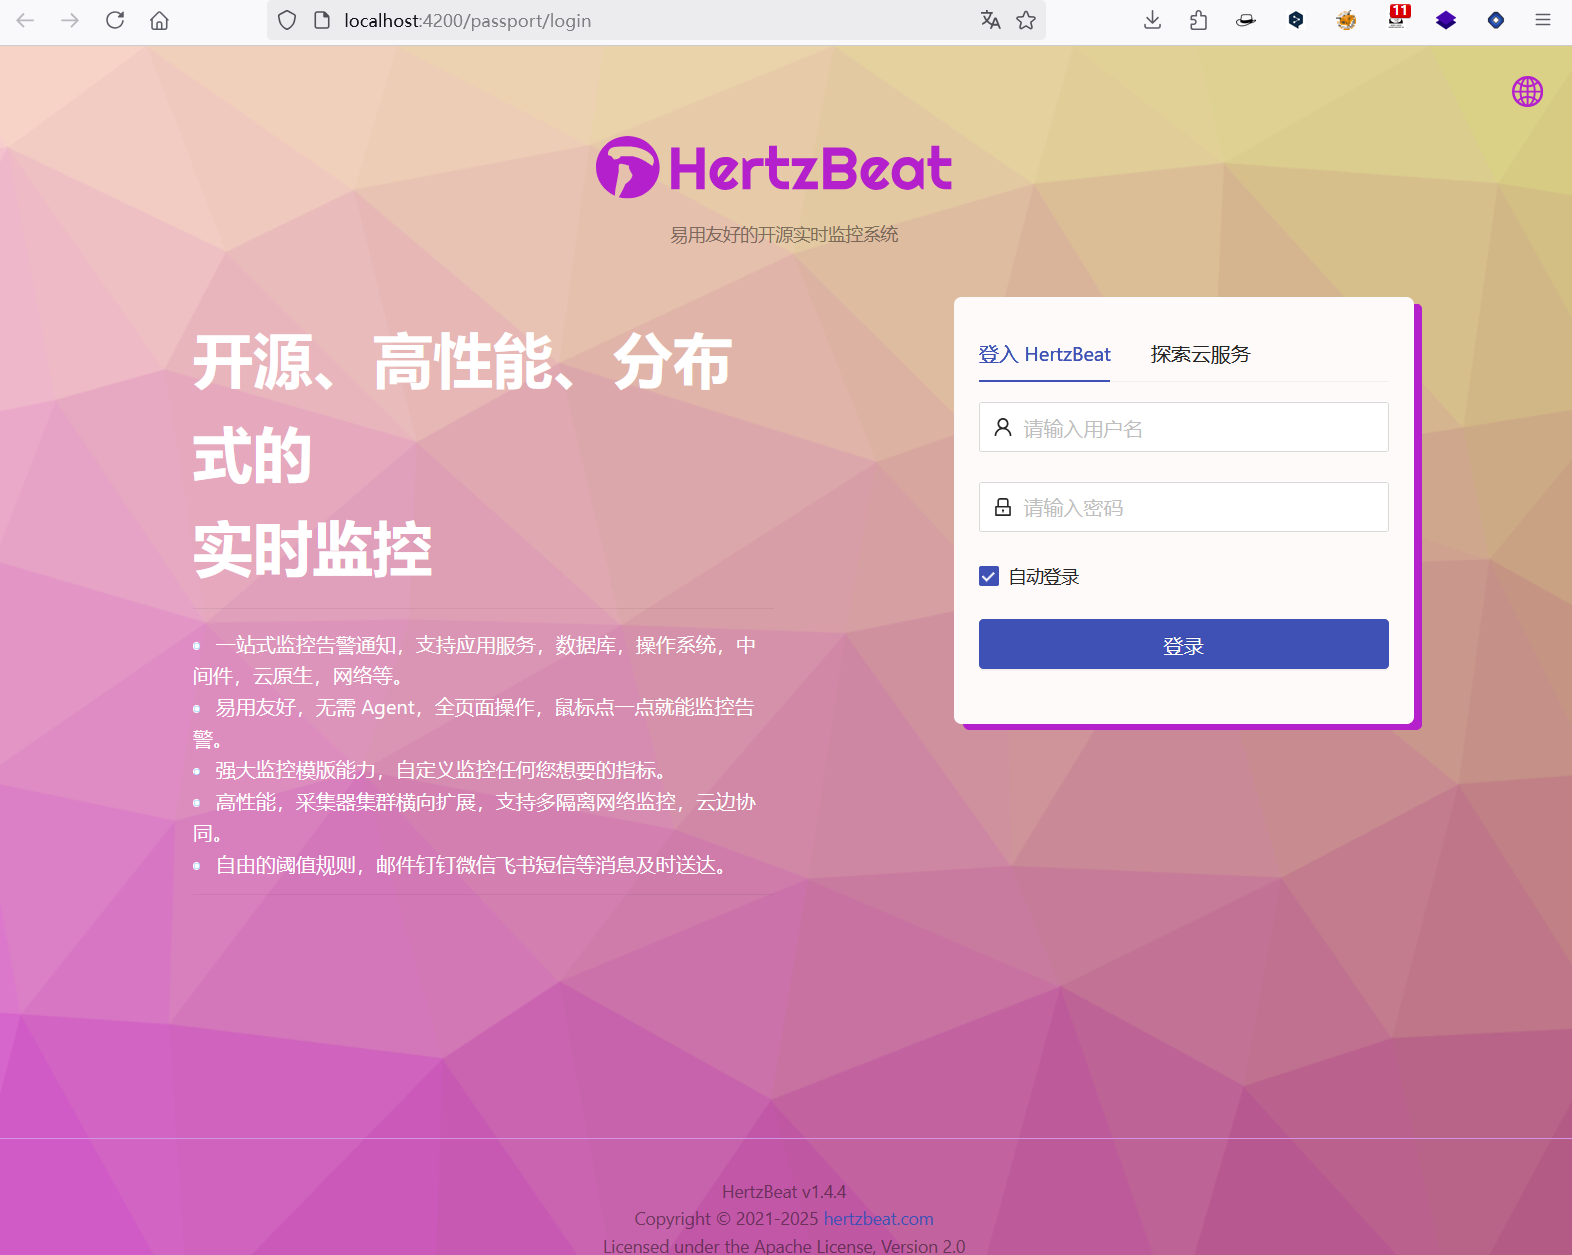Uncheck the 自动登录 checkbox
The width and height of the screenshot is (1572, 1255).
coord(989,576)
